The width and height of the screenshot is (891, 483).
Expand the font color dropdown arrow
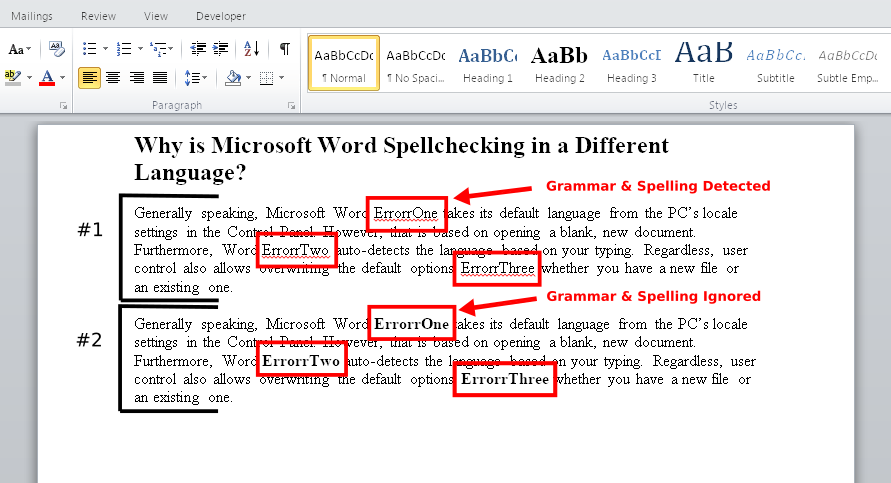click(x=63, y=78)
